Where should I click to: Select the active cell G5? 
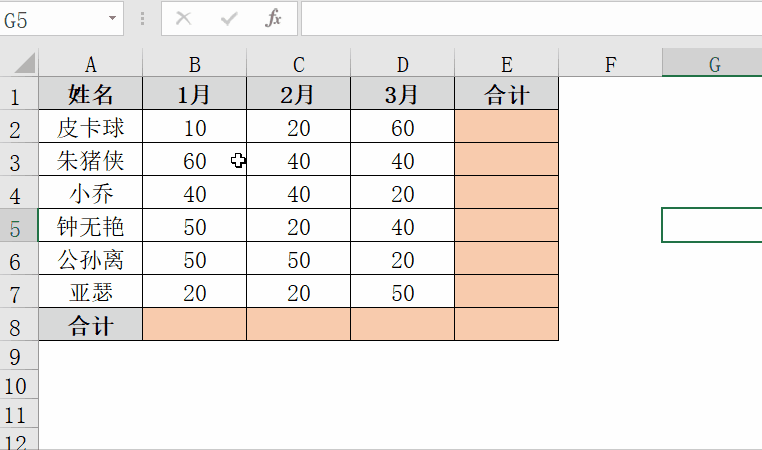tap(712, 226)
